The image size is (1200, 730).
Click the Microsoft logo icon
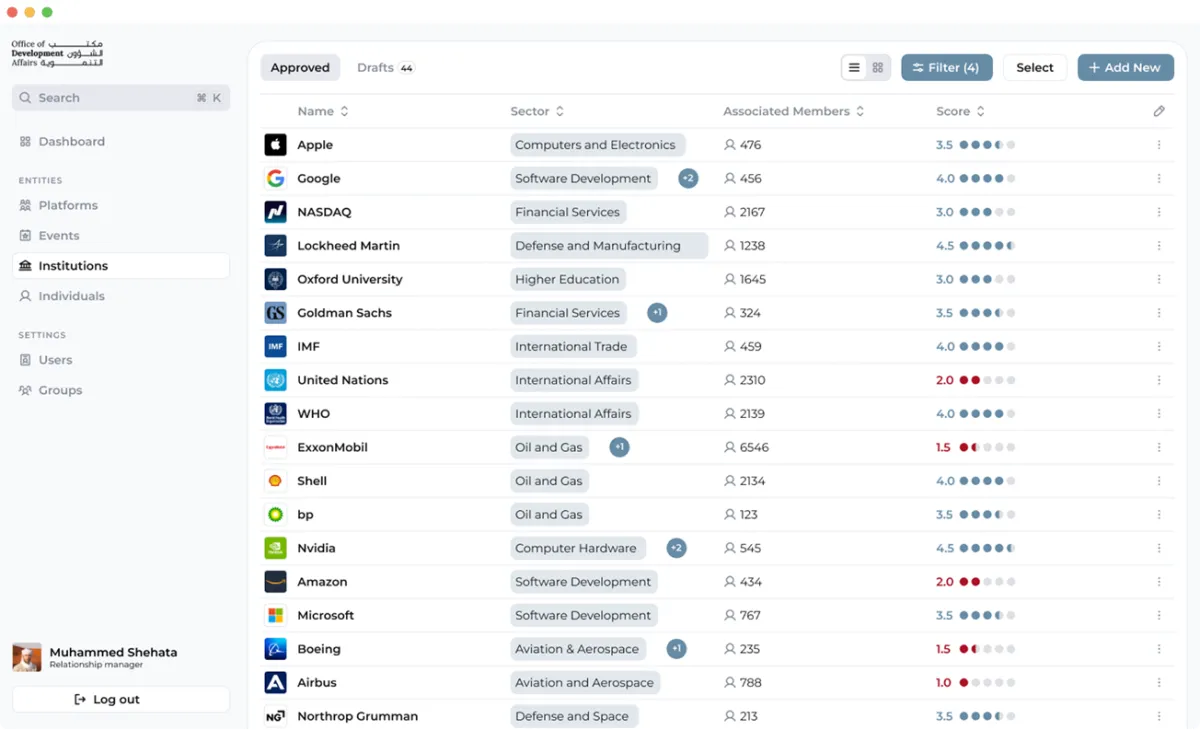(x=275, y=616)
